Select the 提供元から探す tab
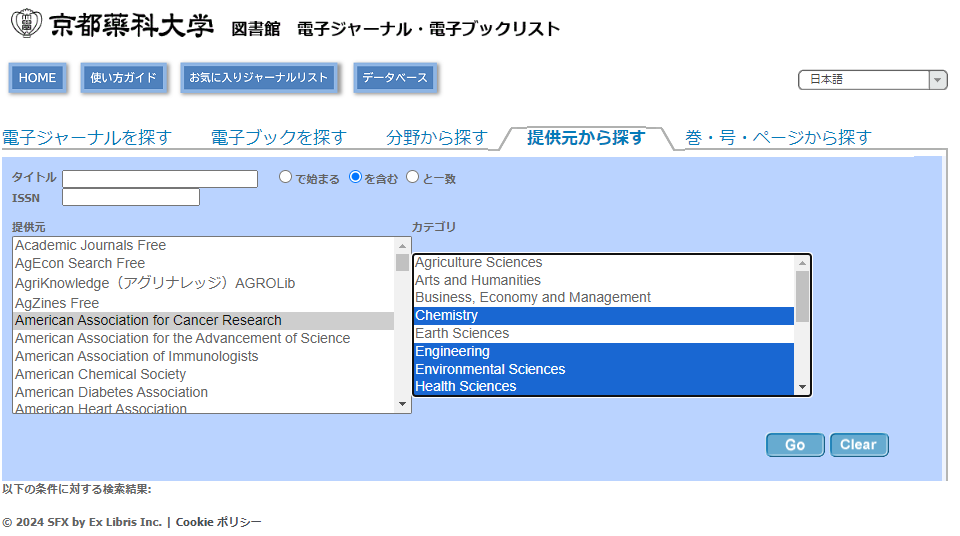The height and width of the screenshot is (536, 960). point(586,137)
